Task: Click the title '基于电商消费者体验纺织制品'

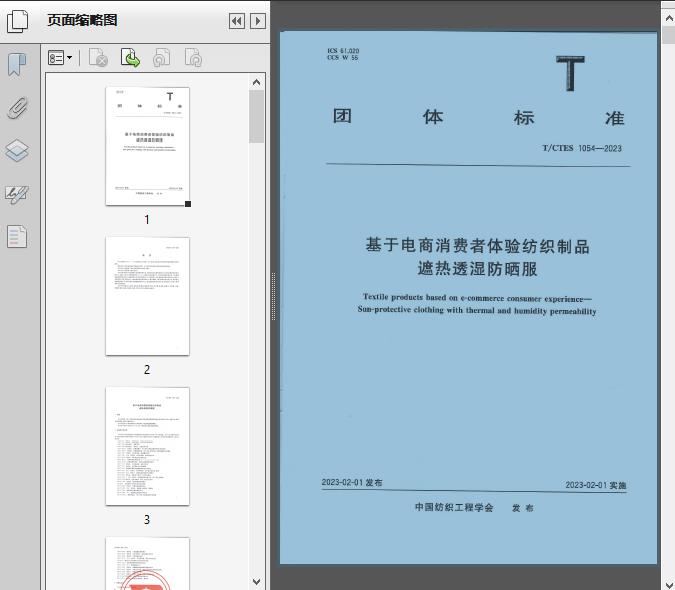Action: point(477,246)
